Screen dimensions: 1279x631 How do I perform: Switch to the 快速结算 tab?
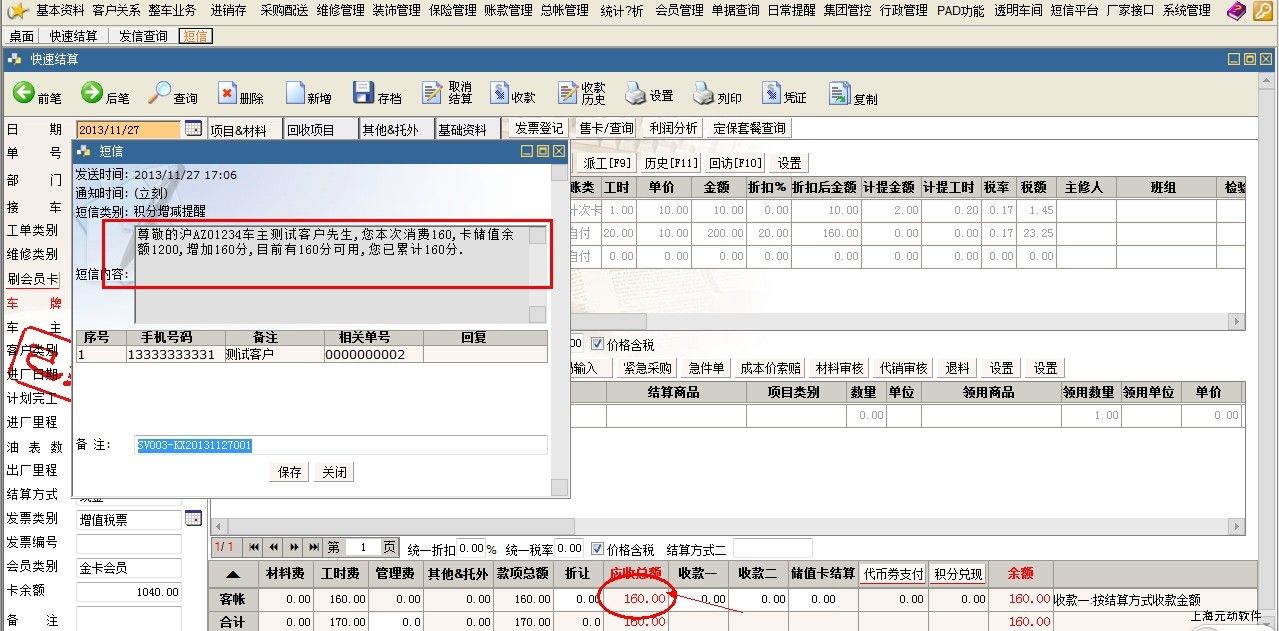pos(74,36)
